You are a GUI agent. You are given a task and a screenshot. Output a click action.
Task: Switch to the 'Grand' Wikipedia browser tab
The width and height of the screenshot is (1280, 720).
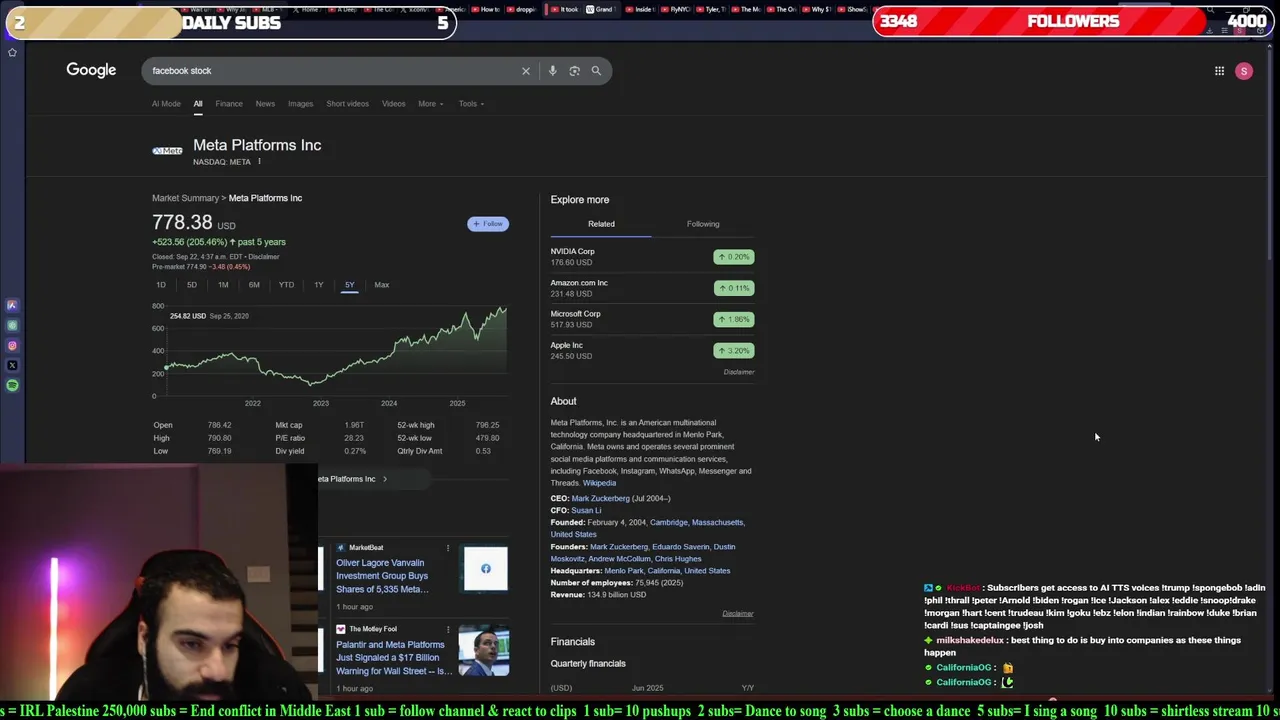pos(600,9)
